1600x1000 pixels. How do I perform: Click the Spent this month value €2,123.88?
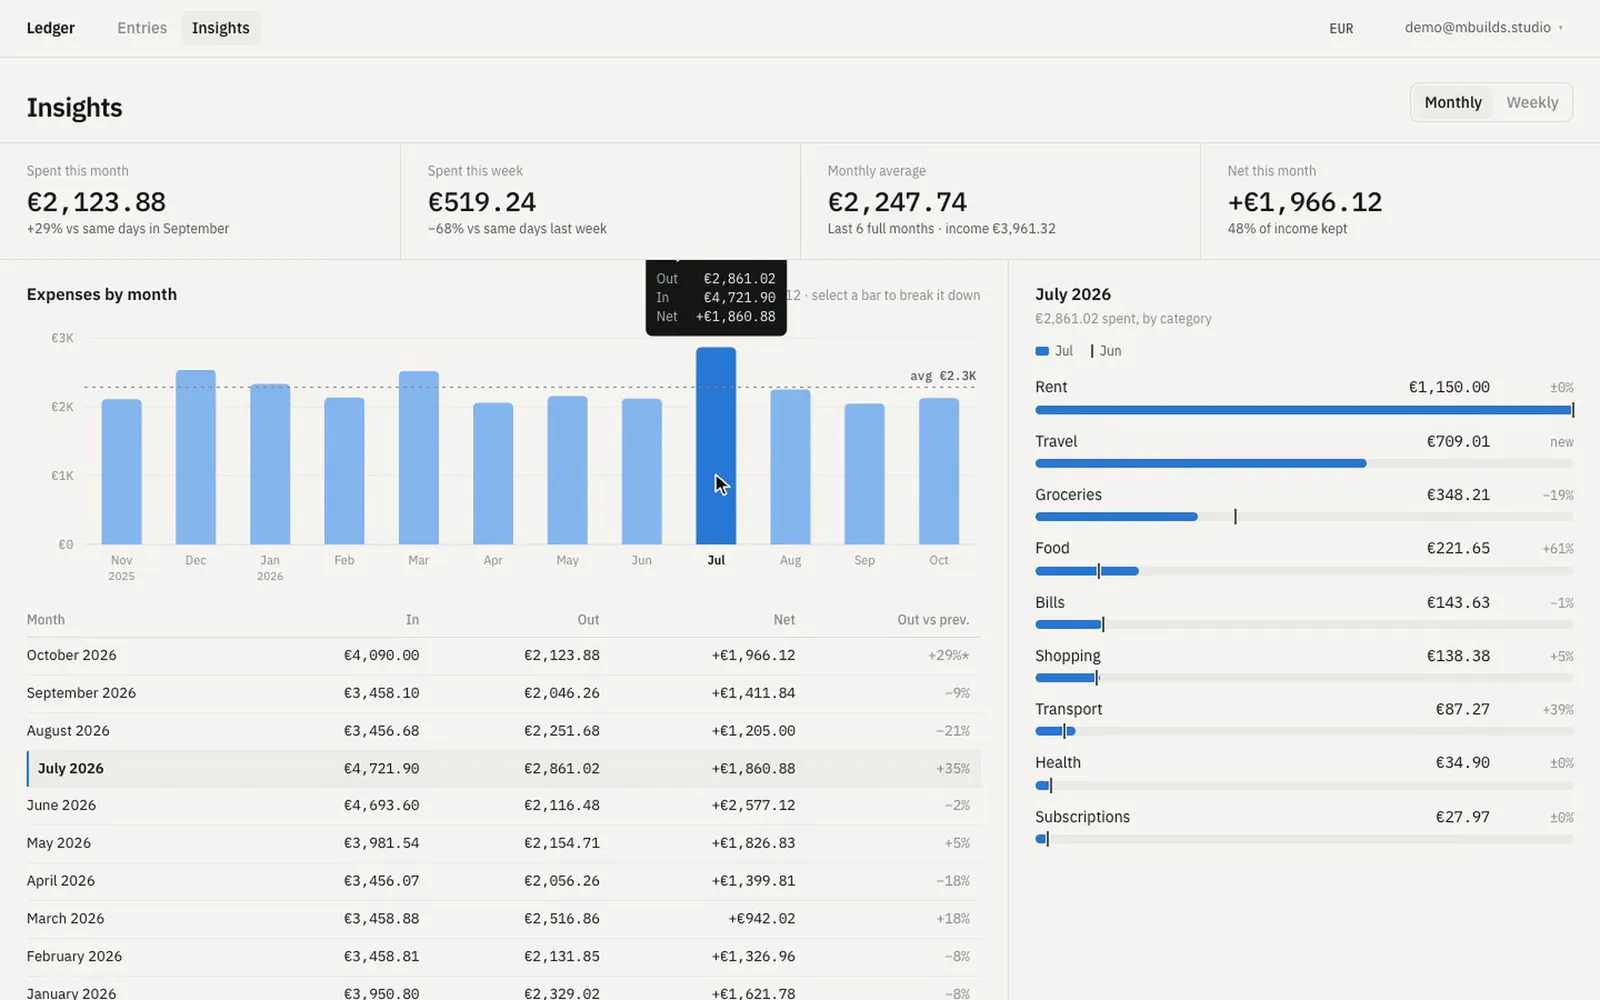pyautogui.click(x=96, y=202)
